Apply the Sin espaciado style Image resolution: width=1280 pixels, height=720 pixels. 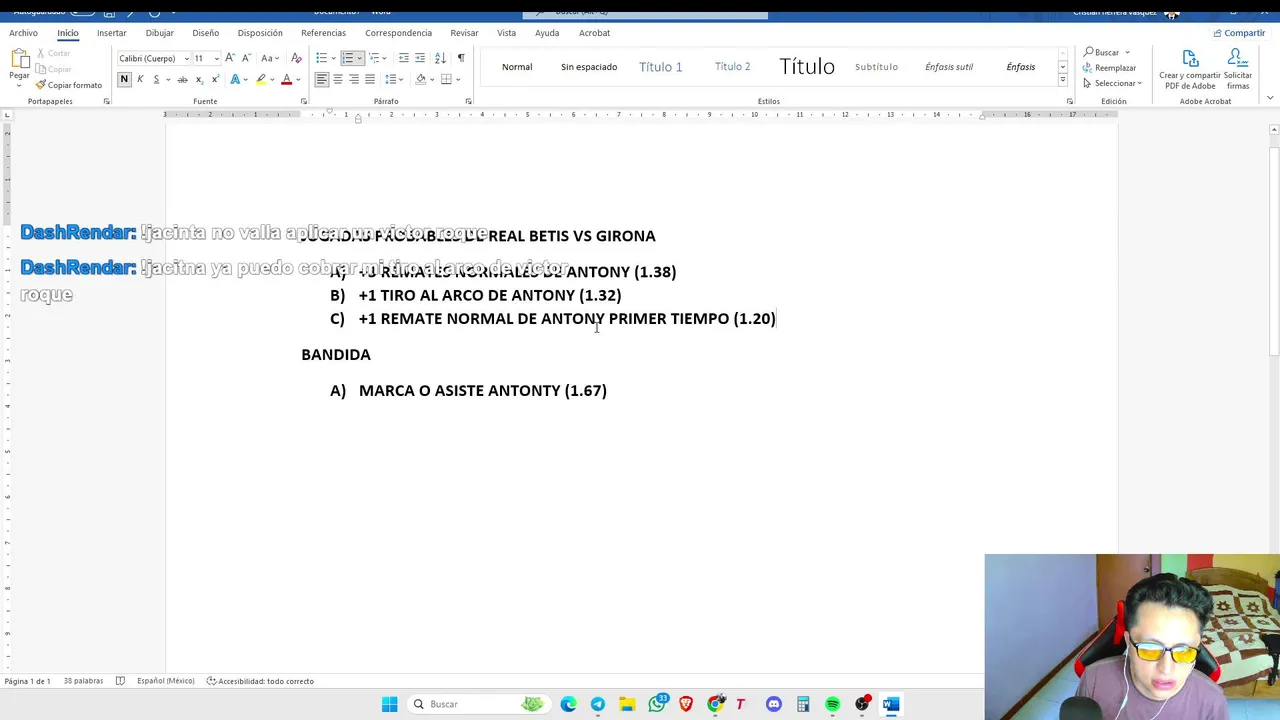click(589, 67)
